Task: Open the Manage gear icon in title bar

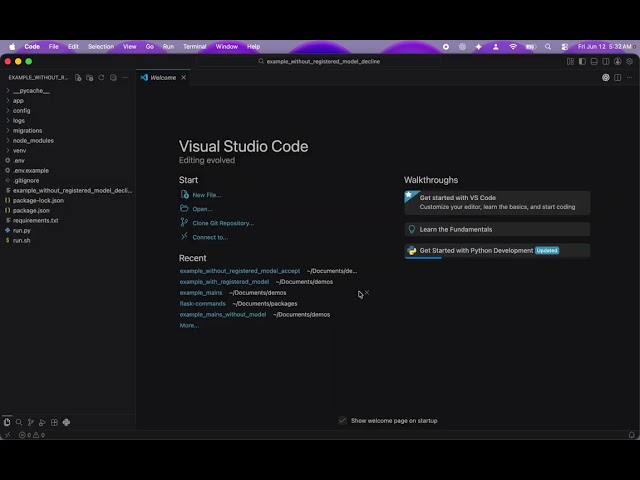Action: 629,61
